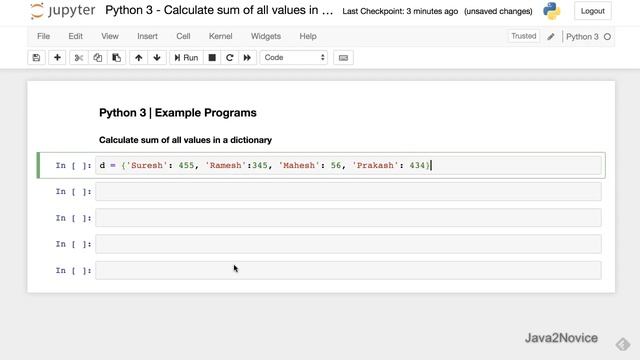This screenshot has width=640, height=360.
Task: Click the pencil edit mode indicator
Action: 551,37
